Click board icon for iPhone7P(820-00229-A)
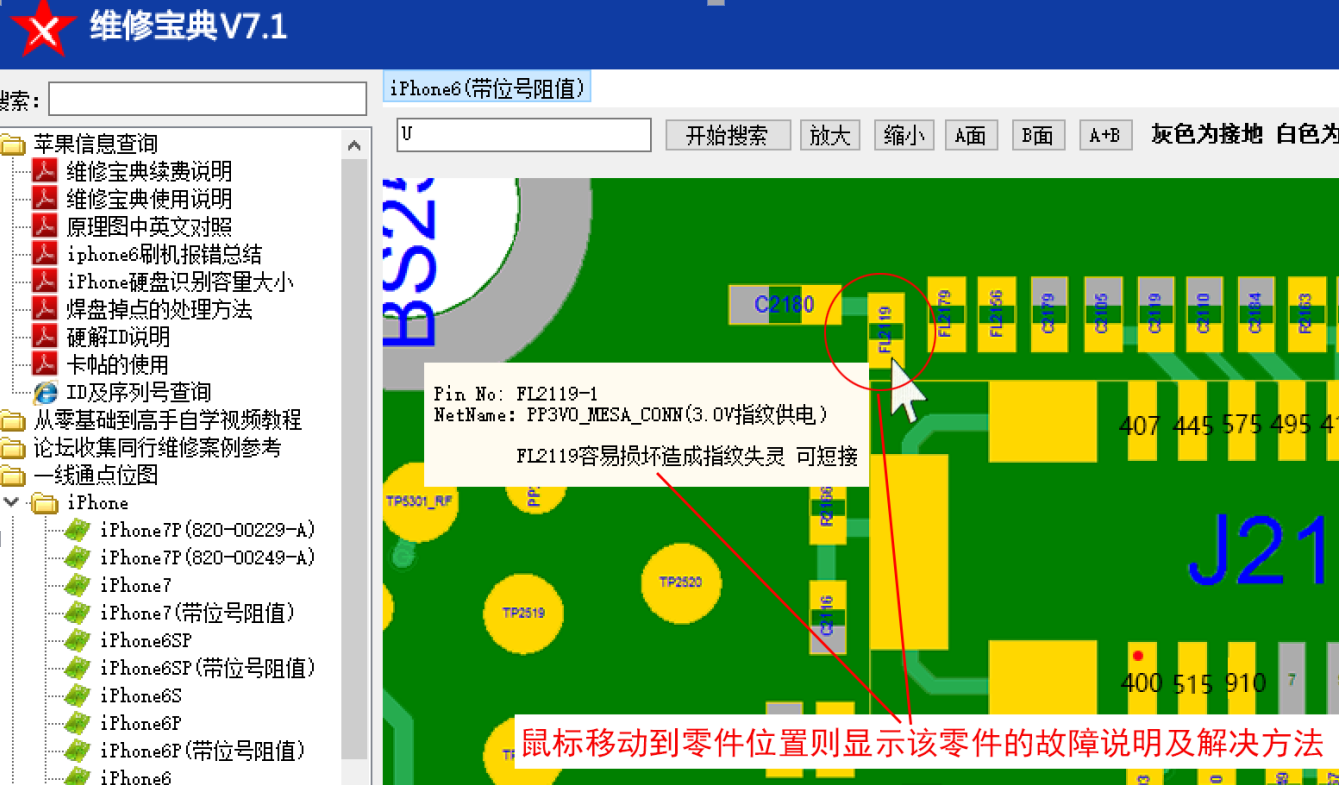The height and width of the screenshot is (785, 1339). [78, 531]
